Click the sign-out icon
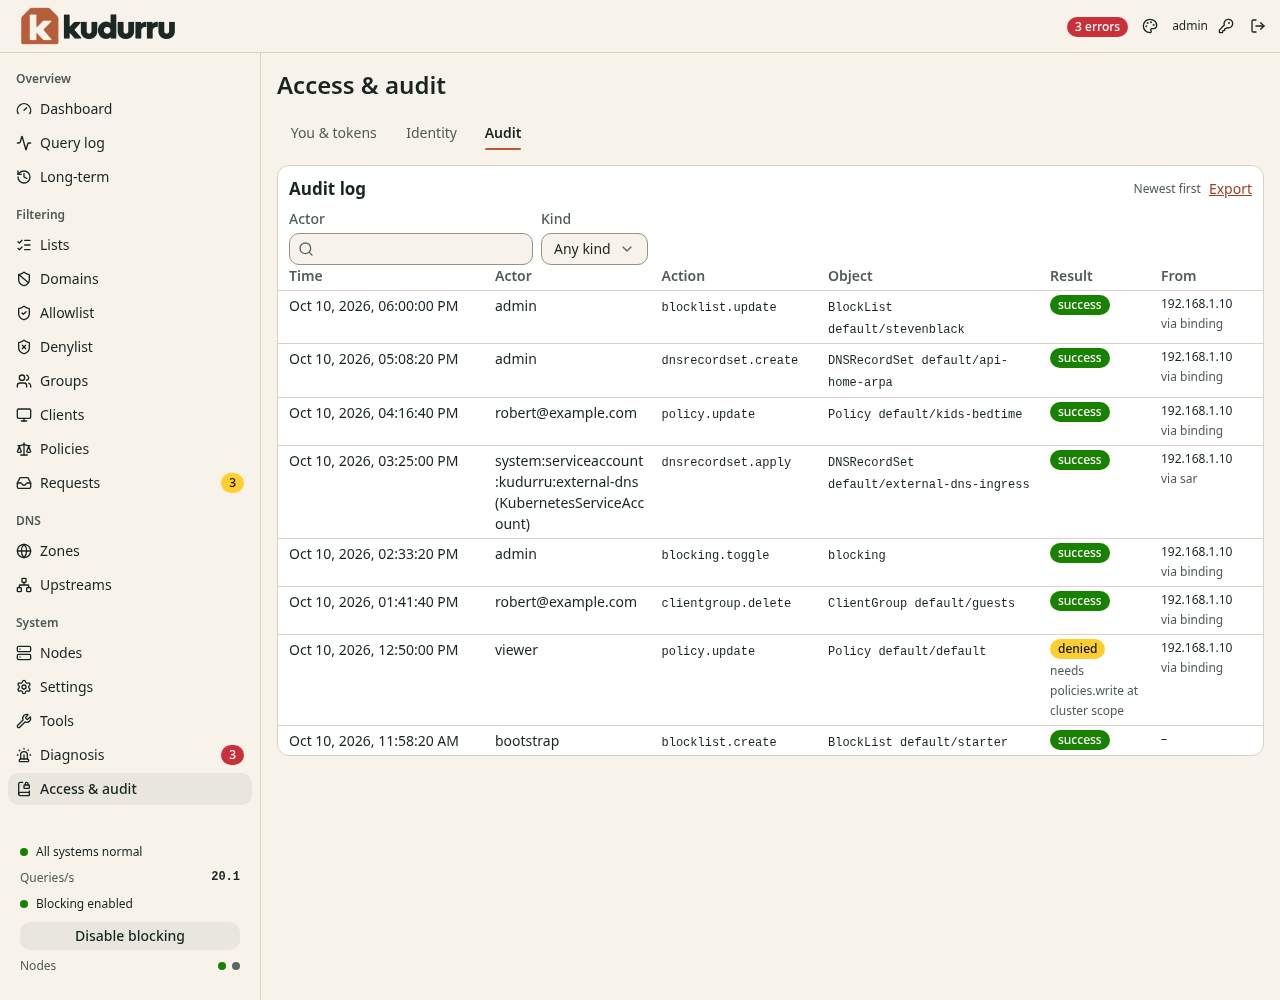This screenshot has width=1280, height=1000. click(1258, 26)
